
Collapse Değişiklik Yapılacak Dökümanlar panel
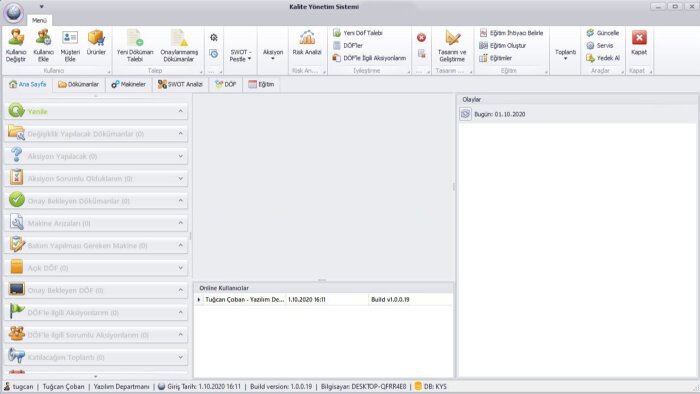click(180, 133)
